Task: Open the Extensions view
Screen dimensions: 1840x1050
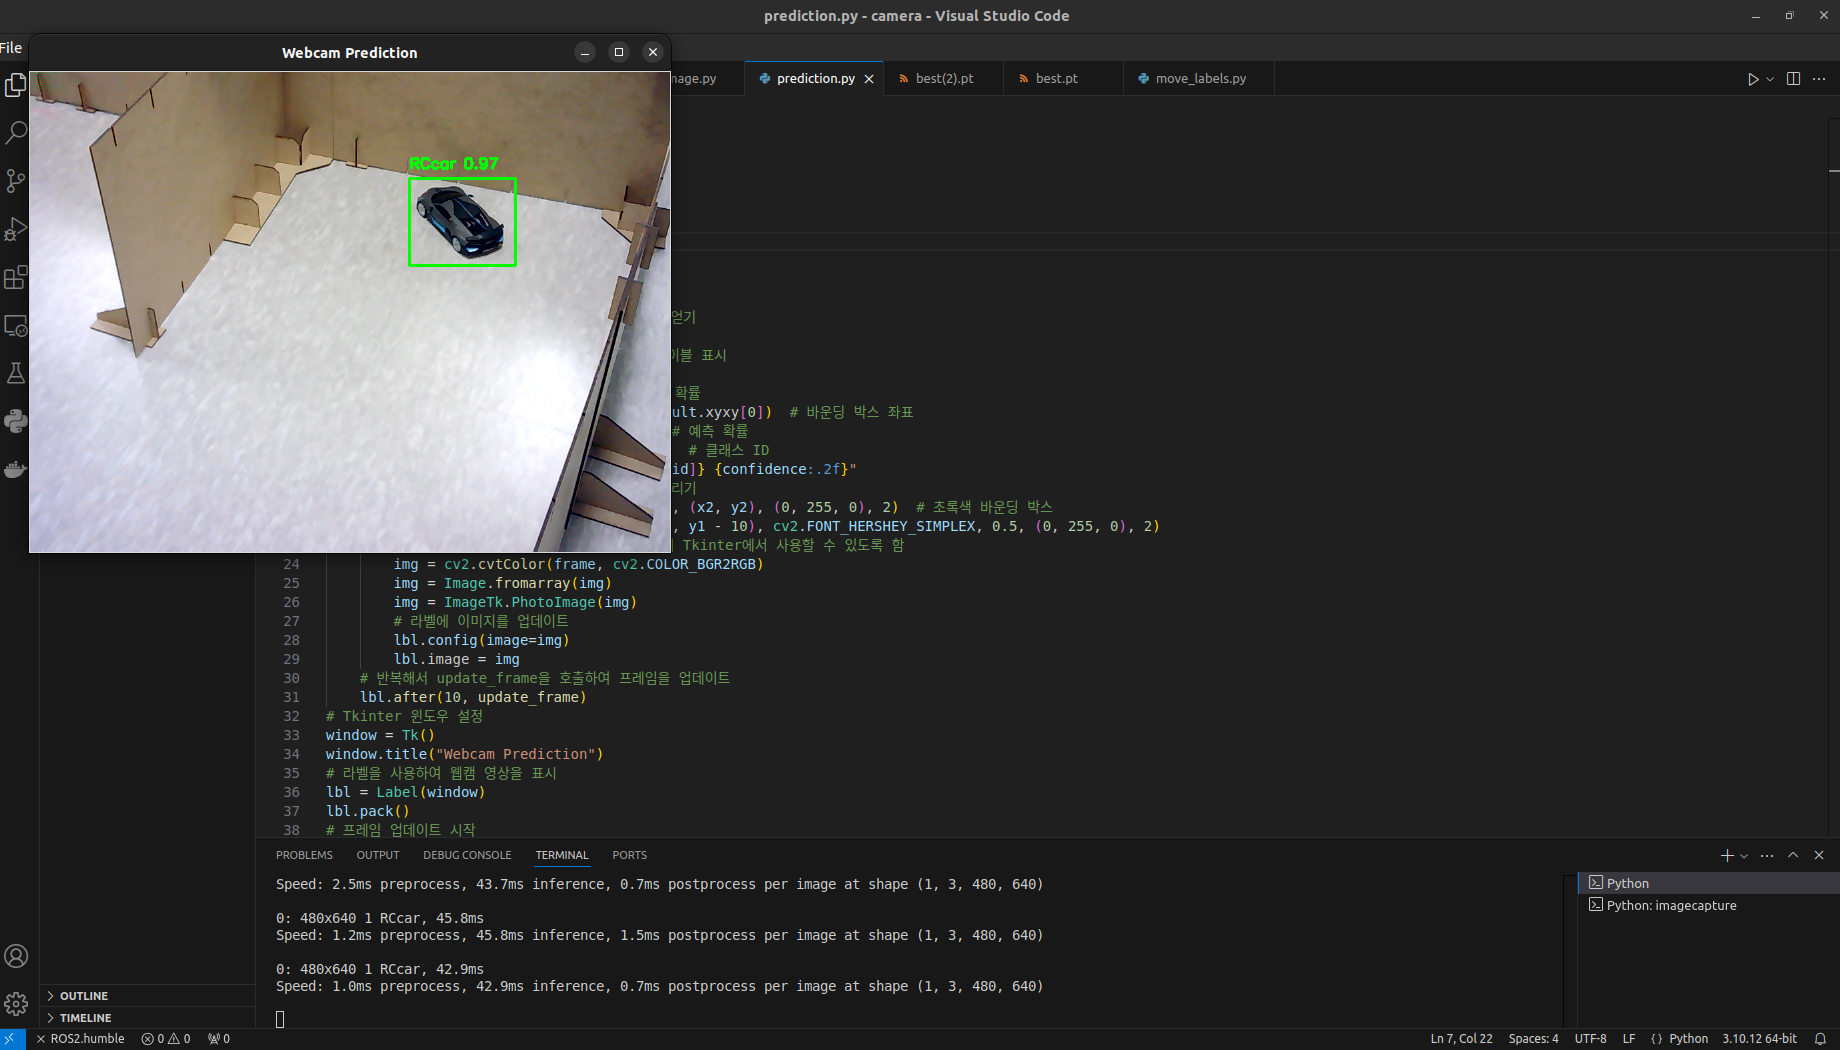Action: (15, 277)
